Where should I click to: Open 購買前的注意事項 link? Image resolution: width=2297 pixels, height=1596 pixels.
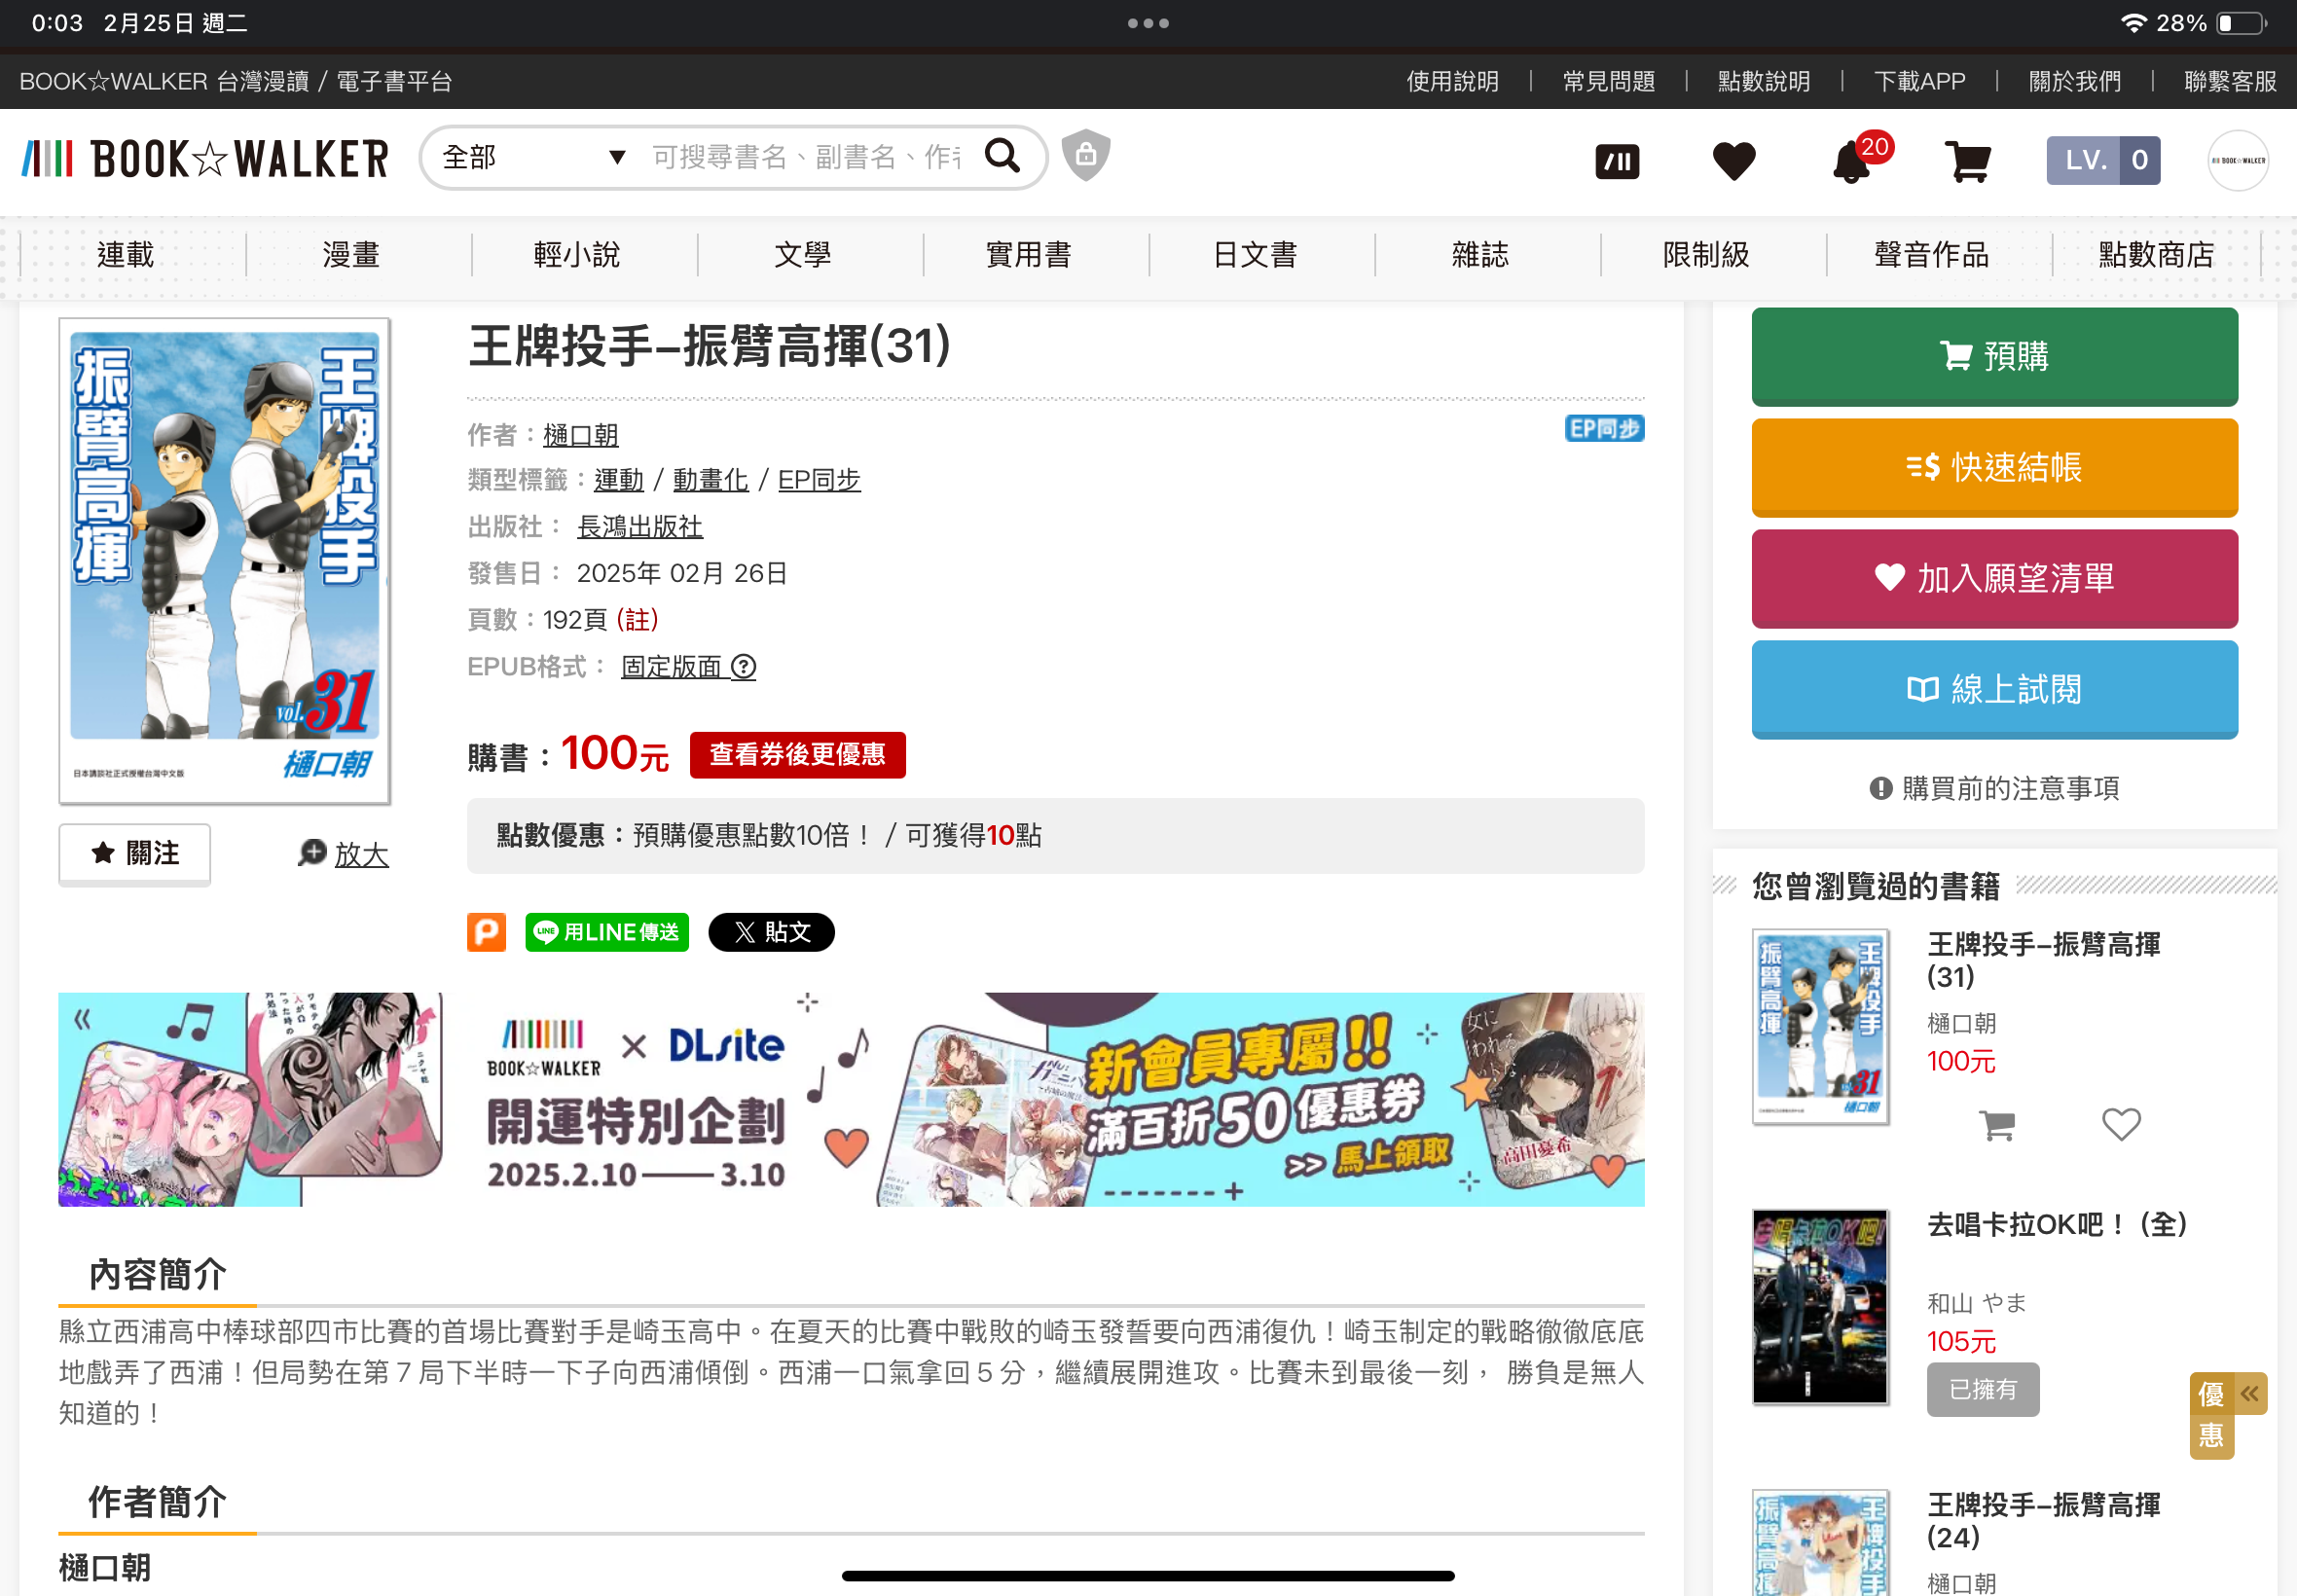1994,788
